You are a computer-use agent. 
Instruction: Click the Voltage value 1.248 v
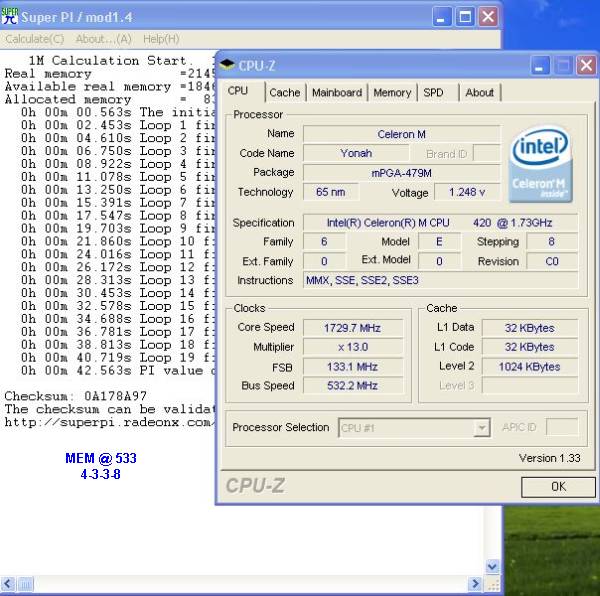467,192
